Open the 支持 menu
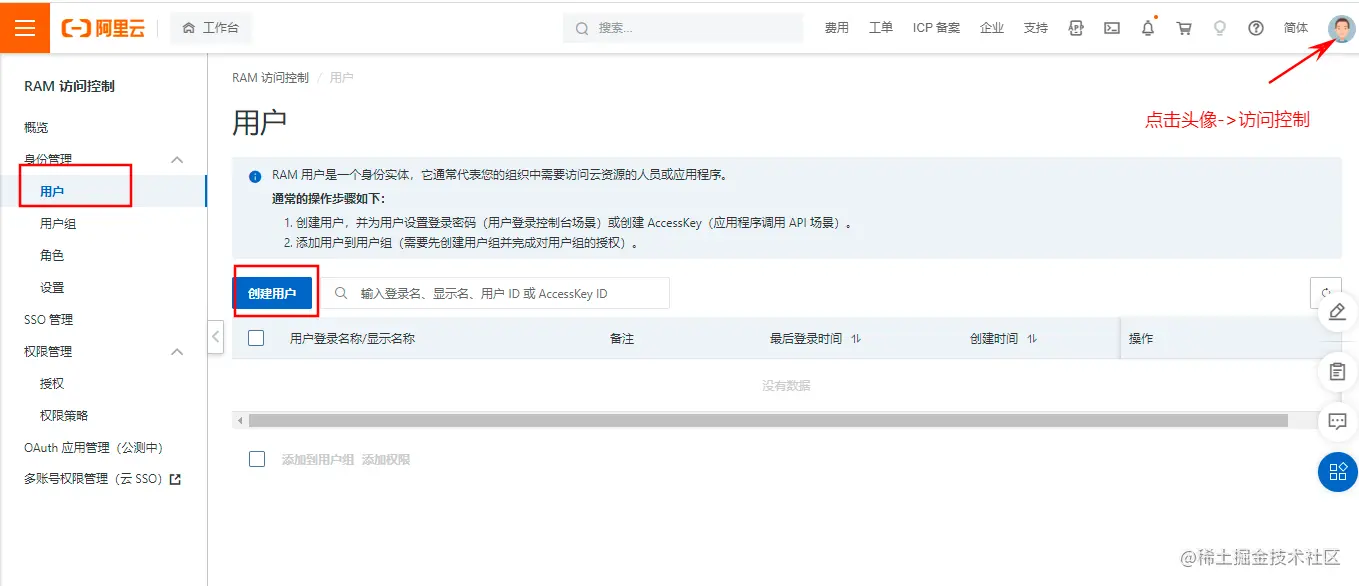The width and height of the screenshot is (1359, 586). point(1036,28)
